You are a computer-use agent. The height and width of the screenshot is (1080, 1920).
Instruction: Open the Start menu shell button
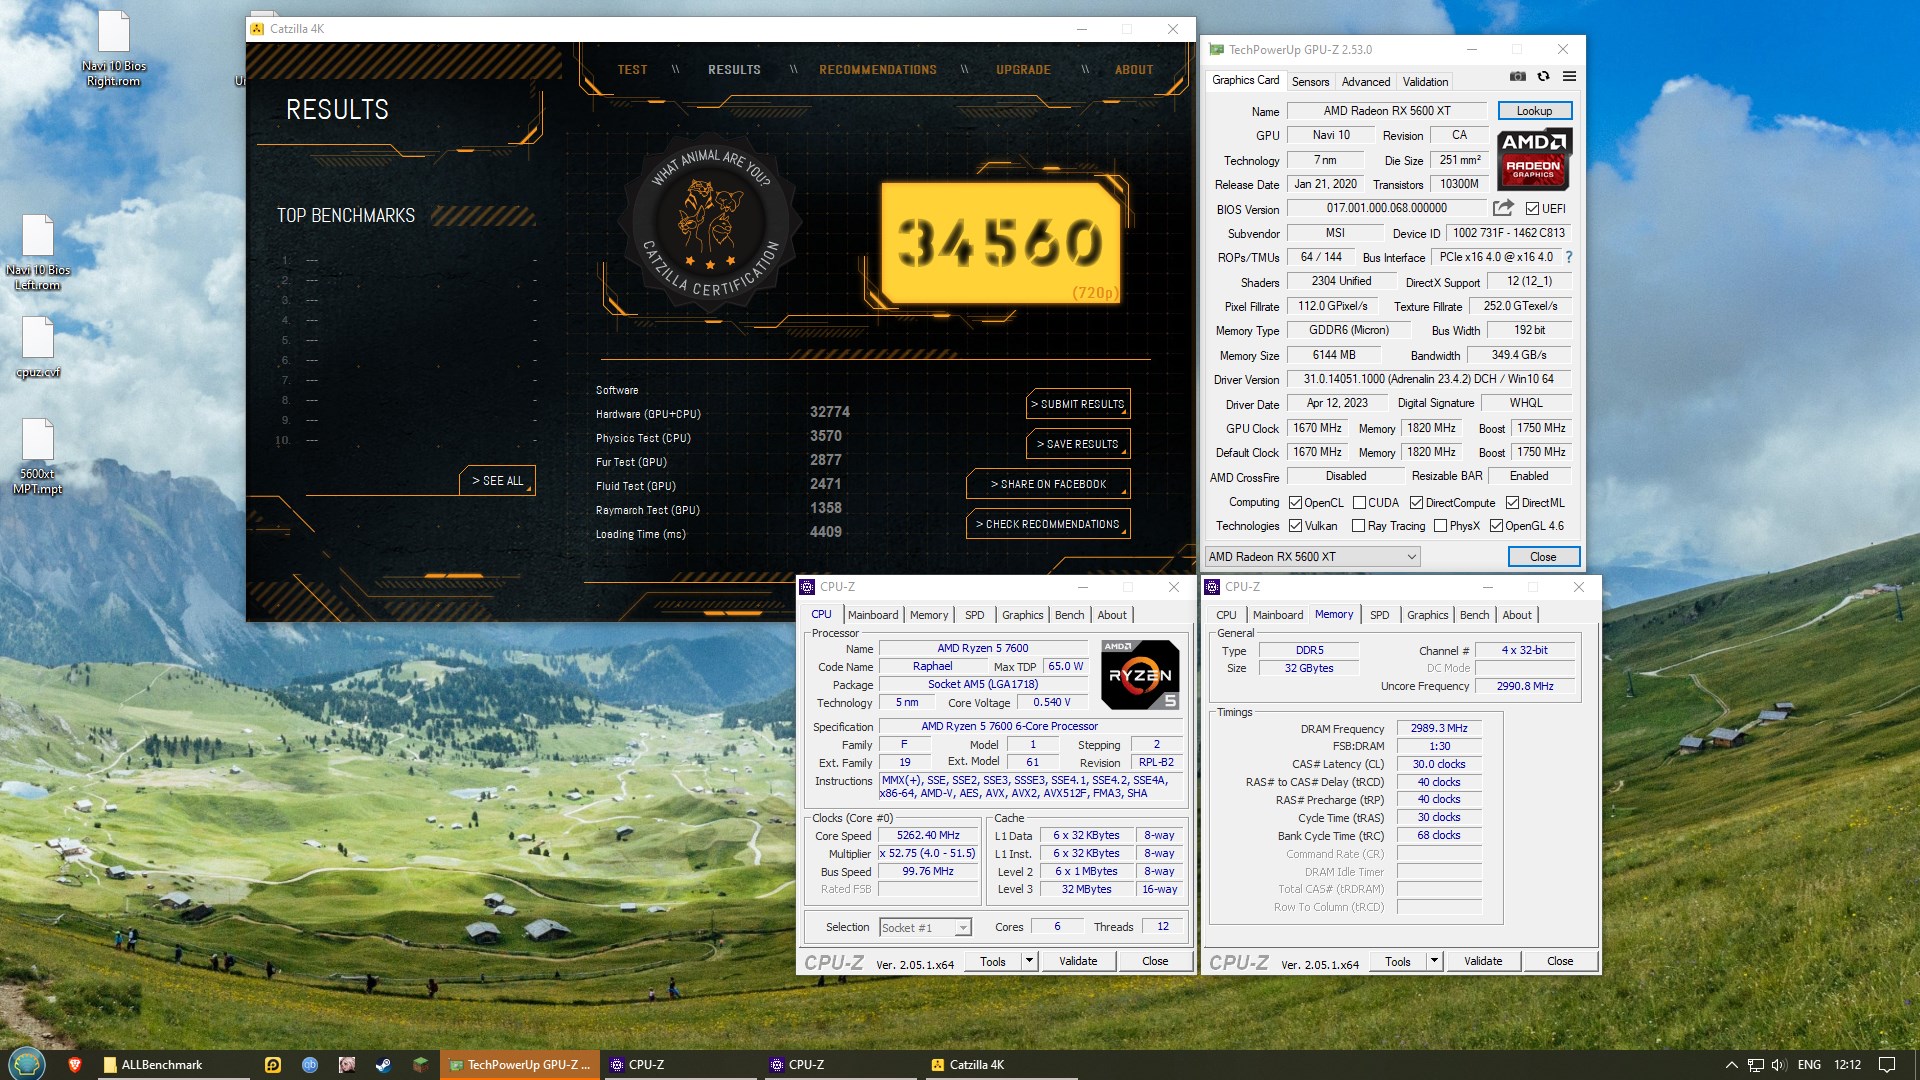click(x=27, y=1064)
